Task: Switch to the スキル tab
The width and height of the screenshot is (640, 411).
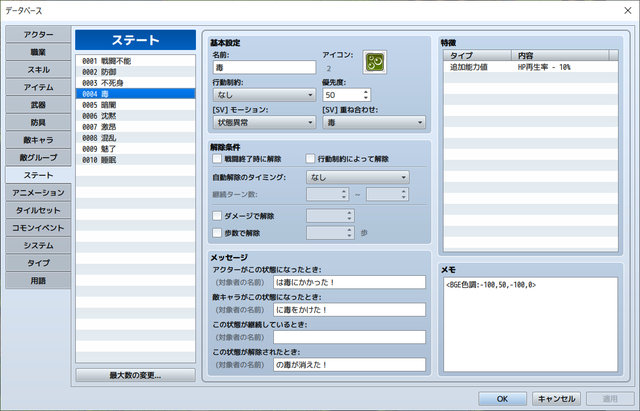Action: pos(38,70)
